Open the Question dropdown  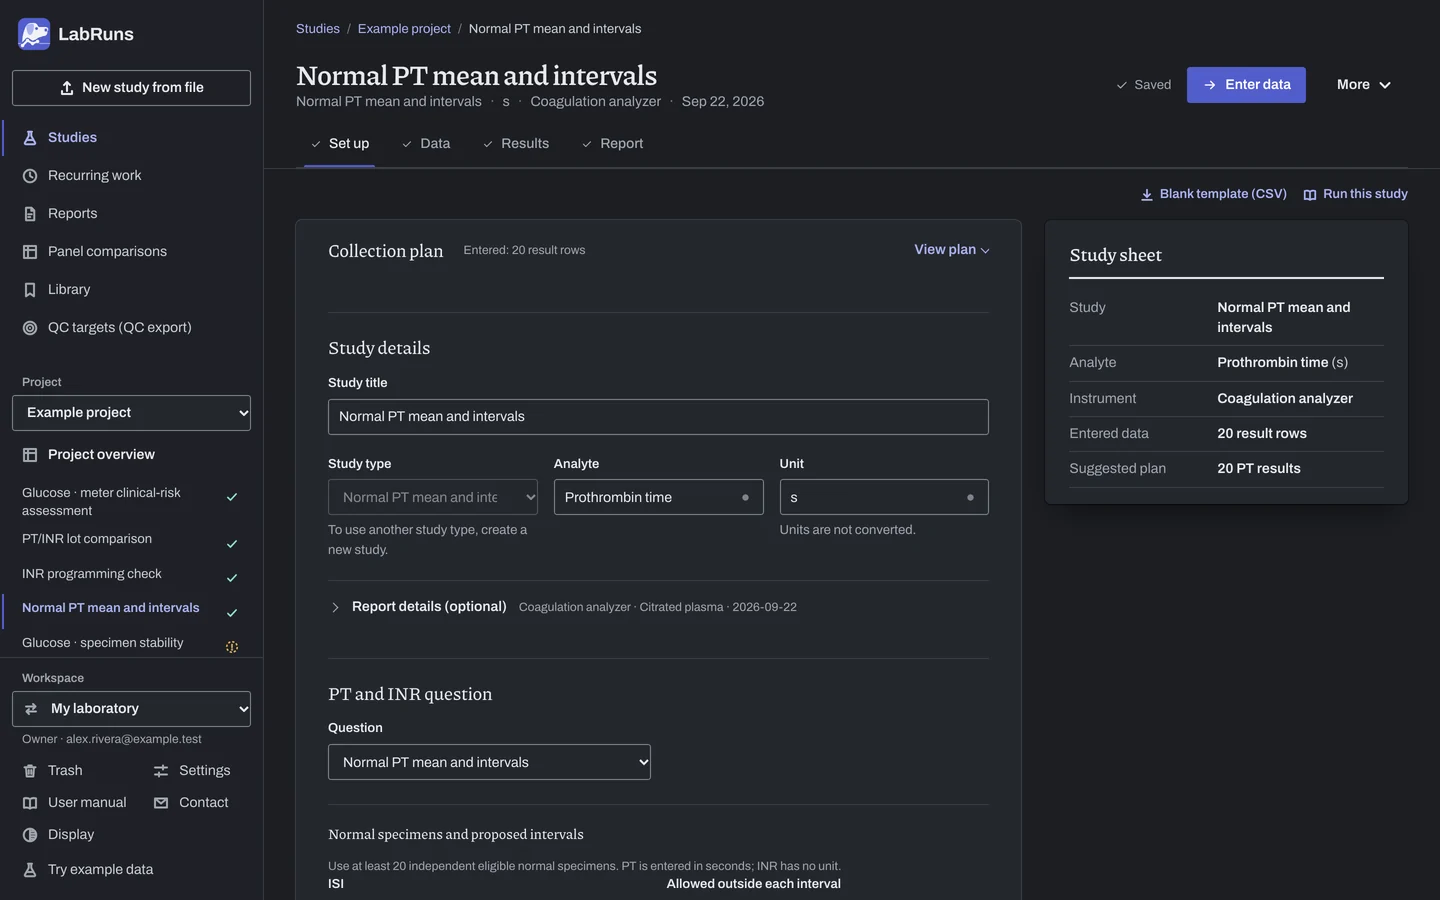489,762
